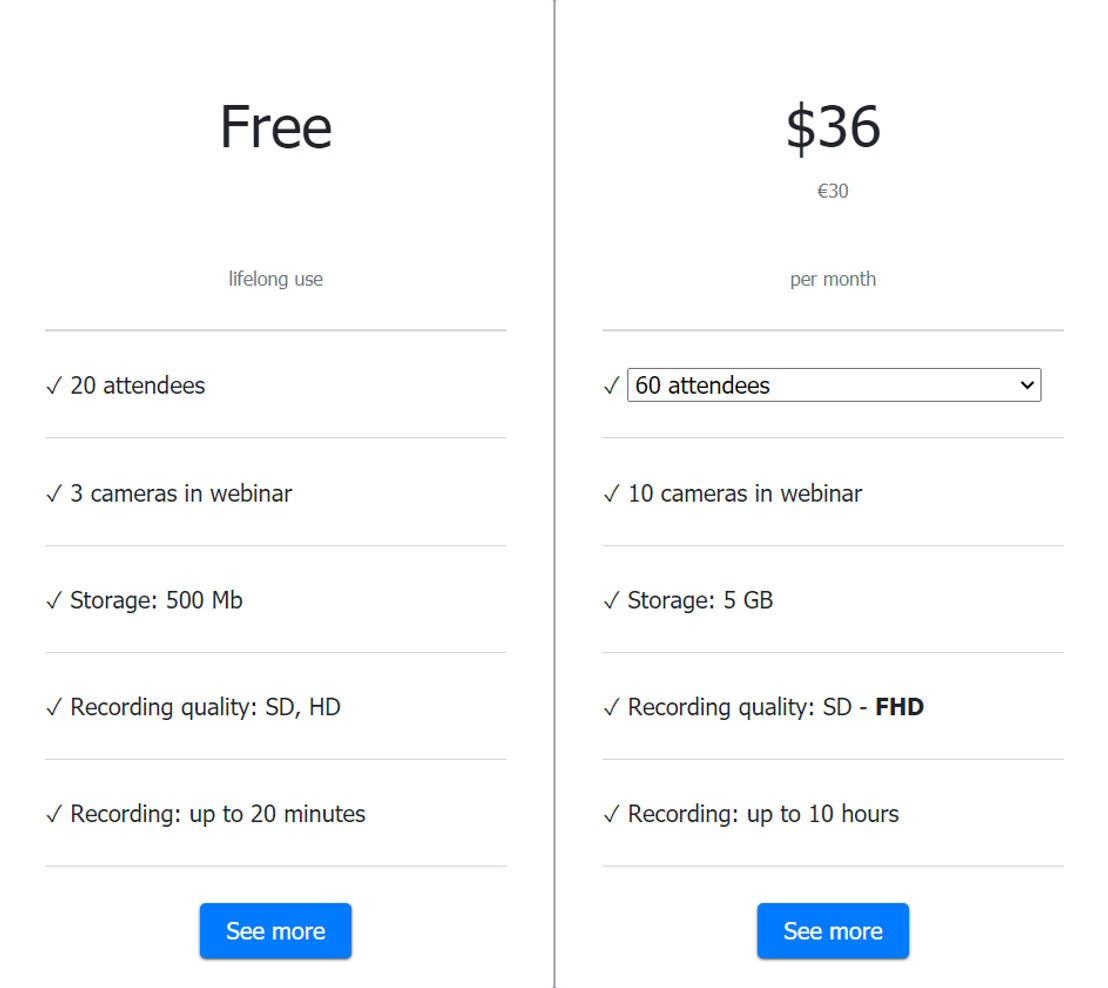Click the checkmark beside Recording quality: SD, HD
The height and width of the screenshot is (988, 1108).
54,708
